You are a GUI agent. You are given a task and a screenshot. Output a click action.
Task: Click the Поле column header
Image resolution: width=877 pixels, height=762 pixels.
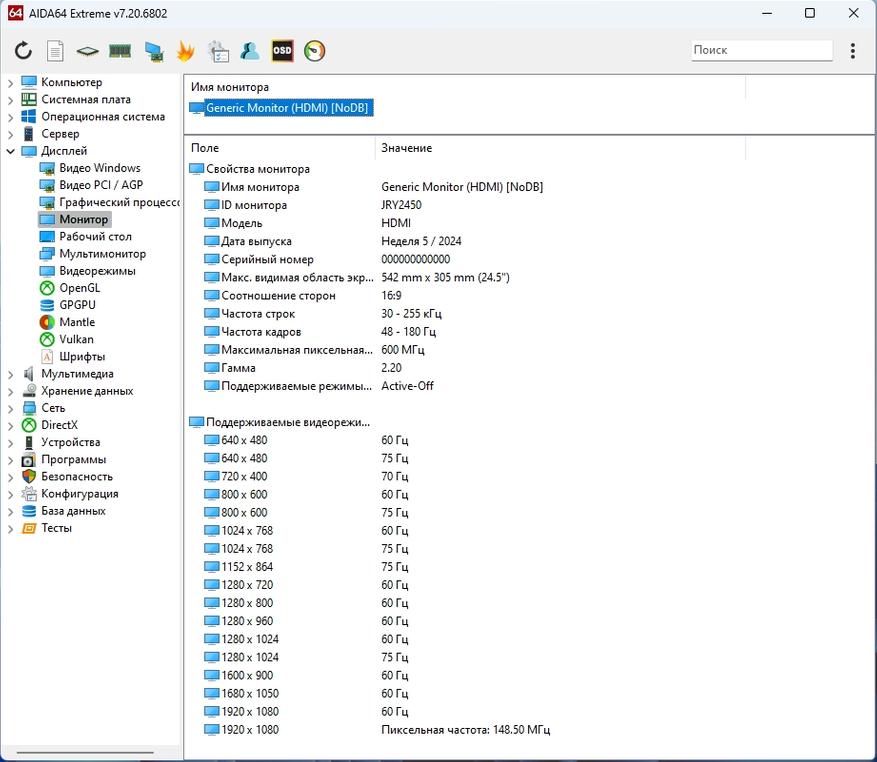205,148
